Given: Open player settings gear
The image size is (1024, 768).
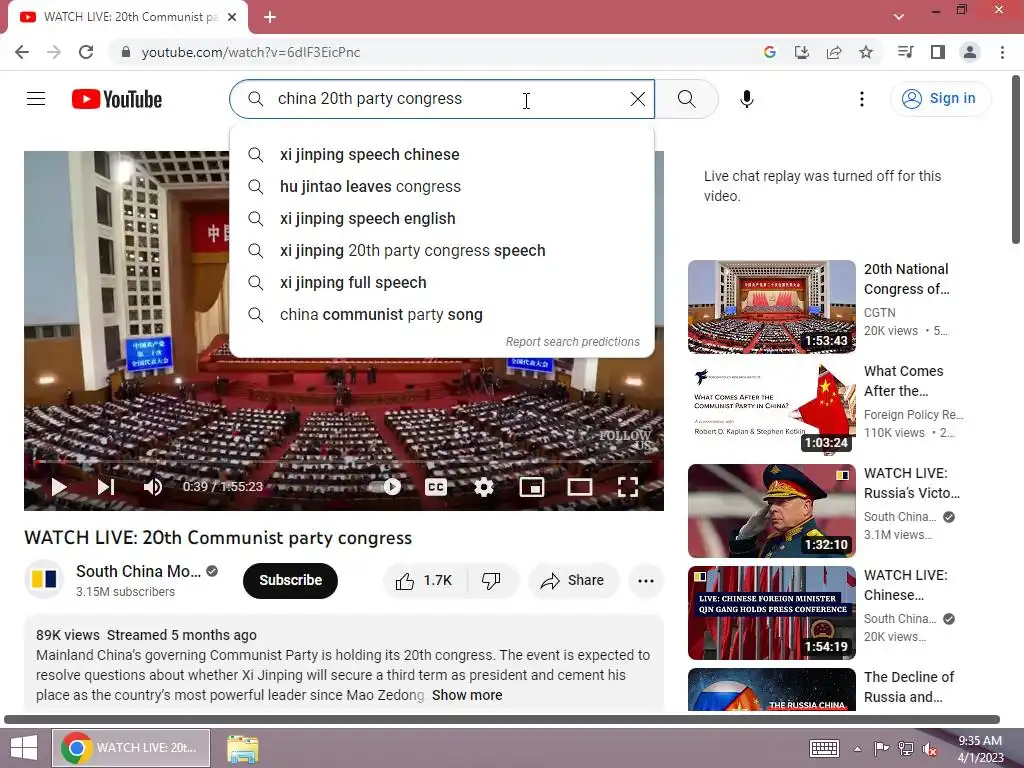Looking at the screenshot, I should 483,487.
